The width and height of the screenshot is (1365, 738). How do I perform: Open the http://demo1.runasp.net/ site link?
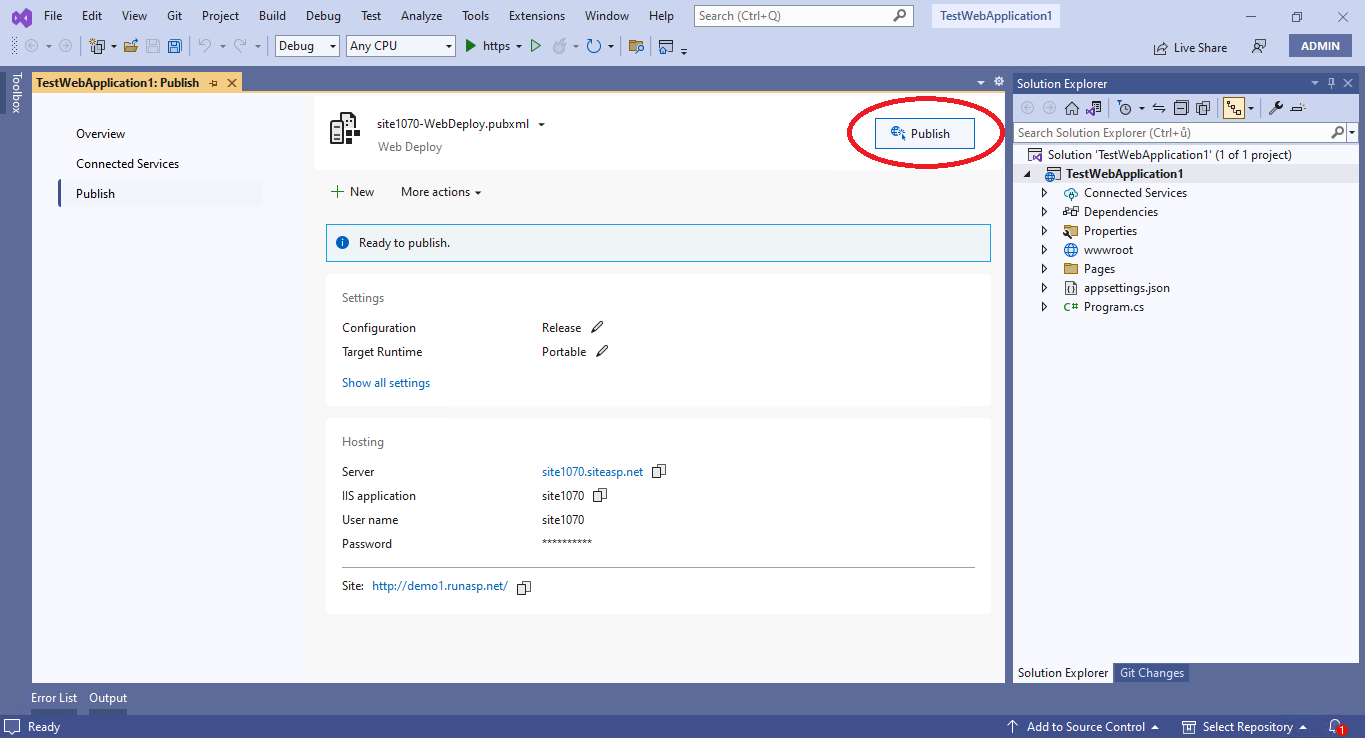[x=440, y=587]
